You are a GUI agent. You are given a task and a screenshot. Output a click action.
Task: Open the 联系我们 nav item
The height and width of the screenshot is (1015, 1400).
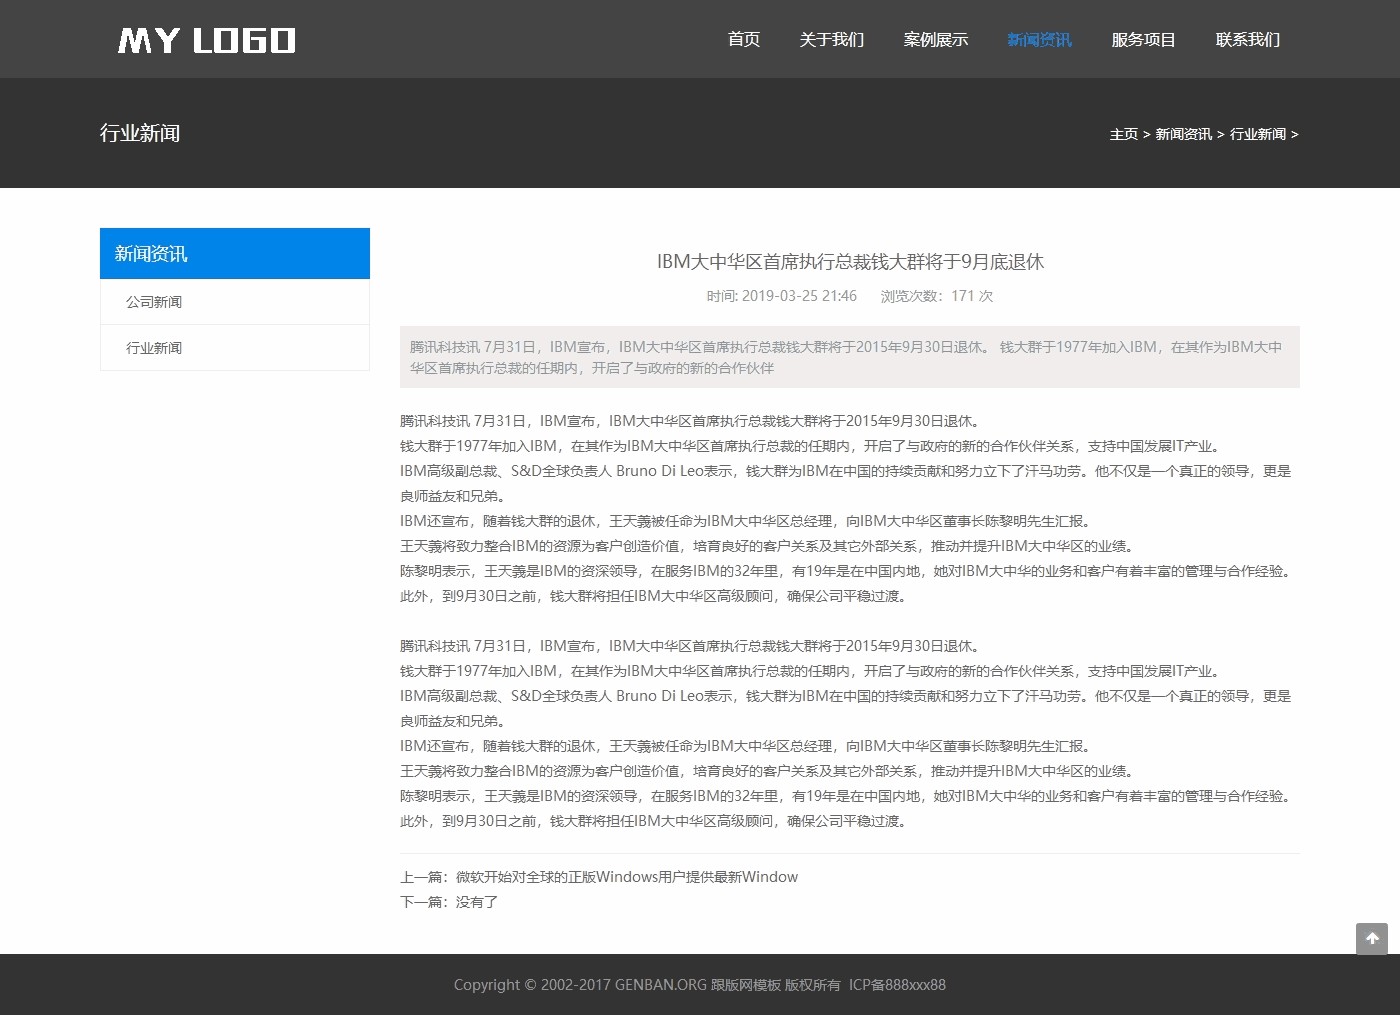(x=1248, y=40)
